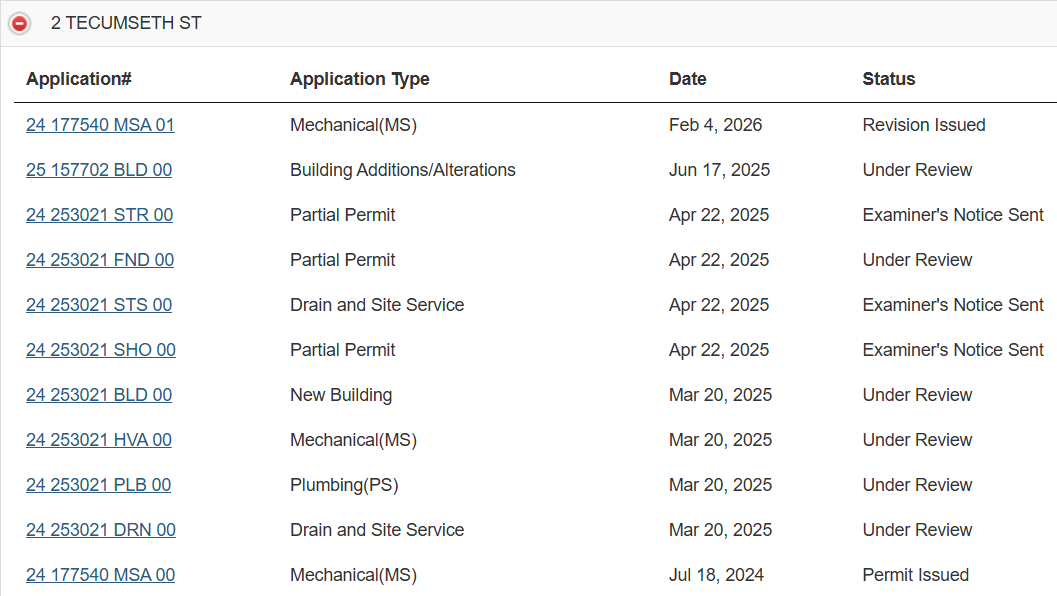Click the Application# column header

point(79,79)
